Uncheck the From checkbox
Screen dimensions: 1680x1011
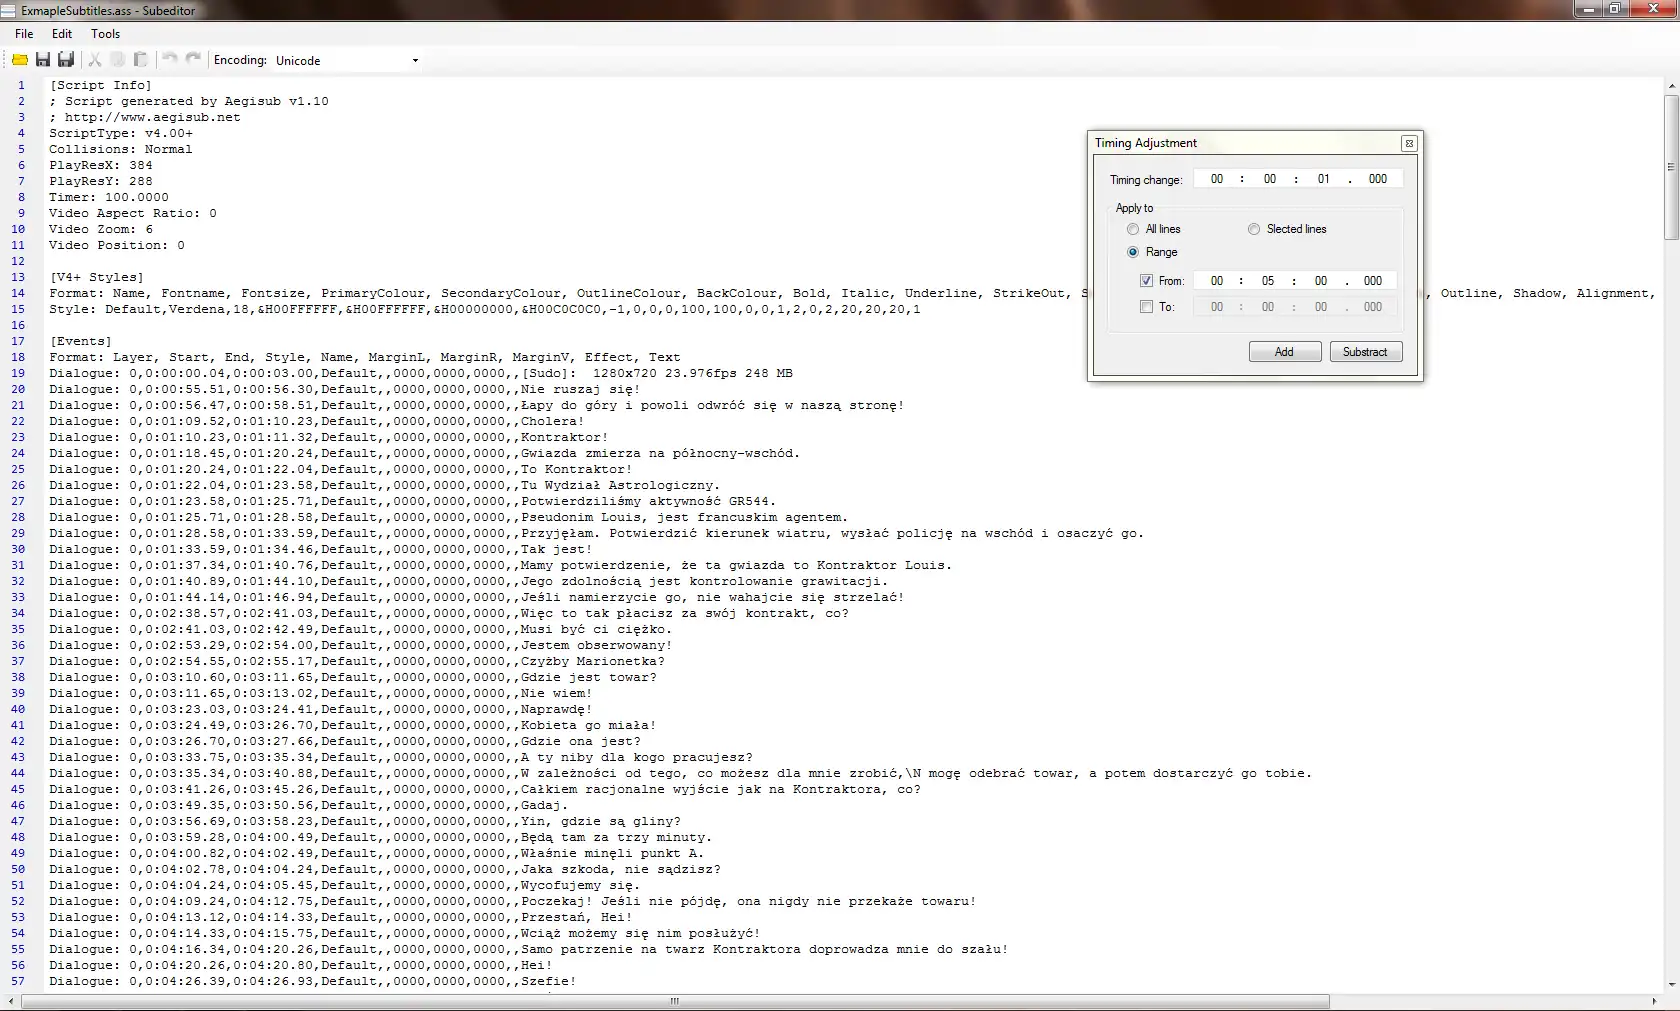[x=1146, y=281]
